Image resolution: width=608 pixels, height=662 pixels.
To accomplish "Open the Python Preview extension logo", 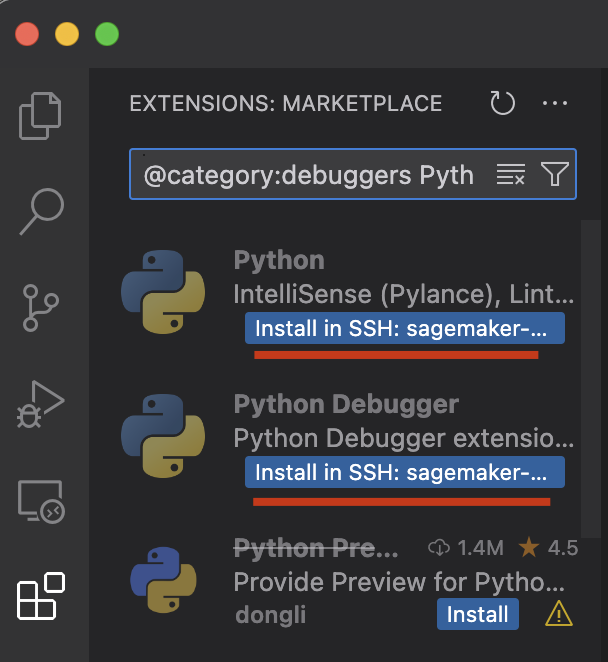I will tap(163, 580).
